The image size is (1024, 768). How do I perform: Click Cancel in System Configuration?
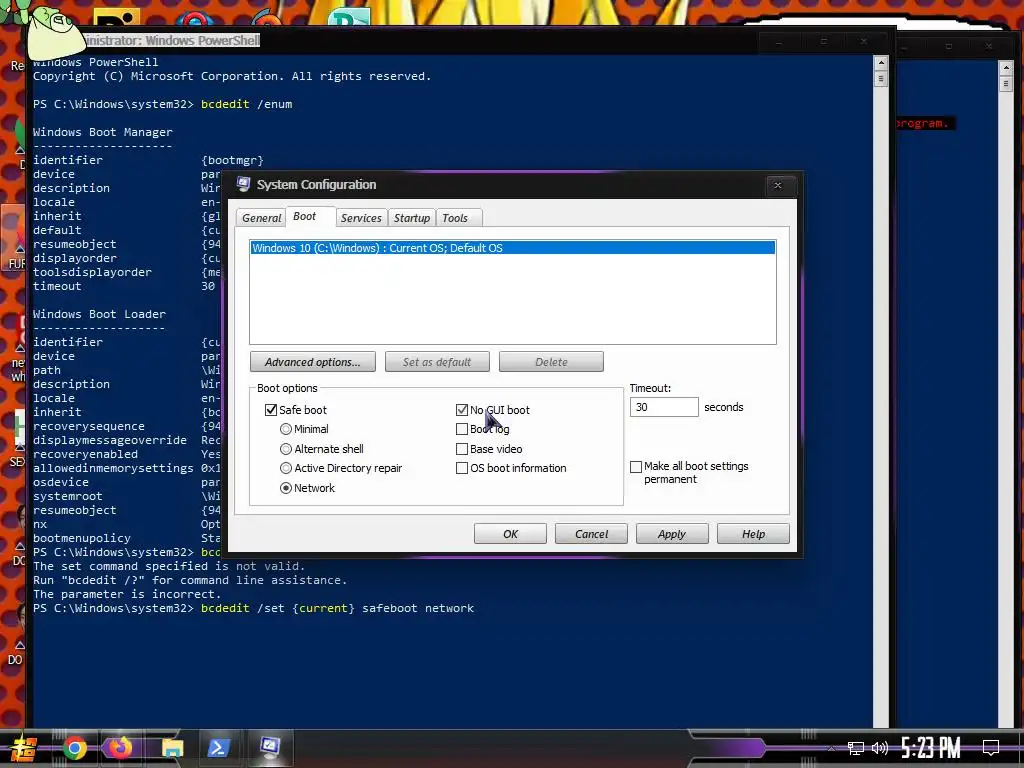[591, 534]
